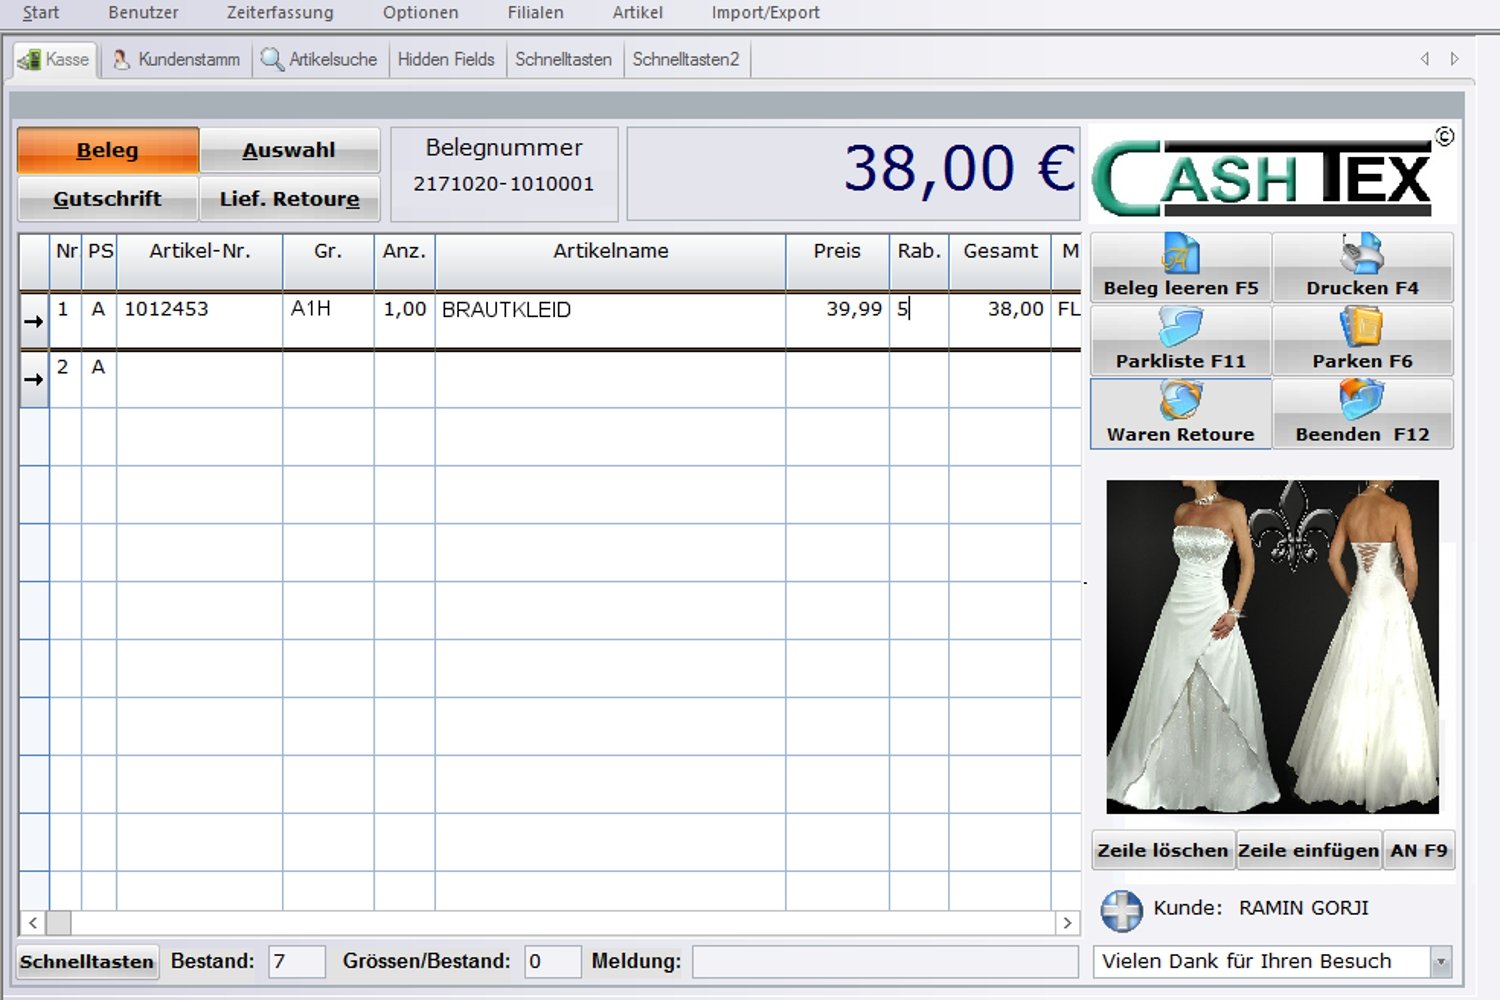Switch to the Schnelltasten2 tab
This screenshot has width=1500, height=1000.
coord(686,60)
